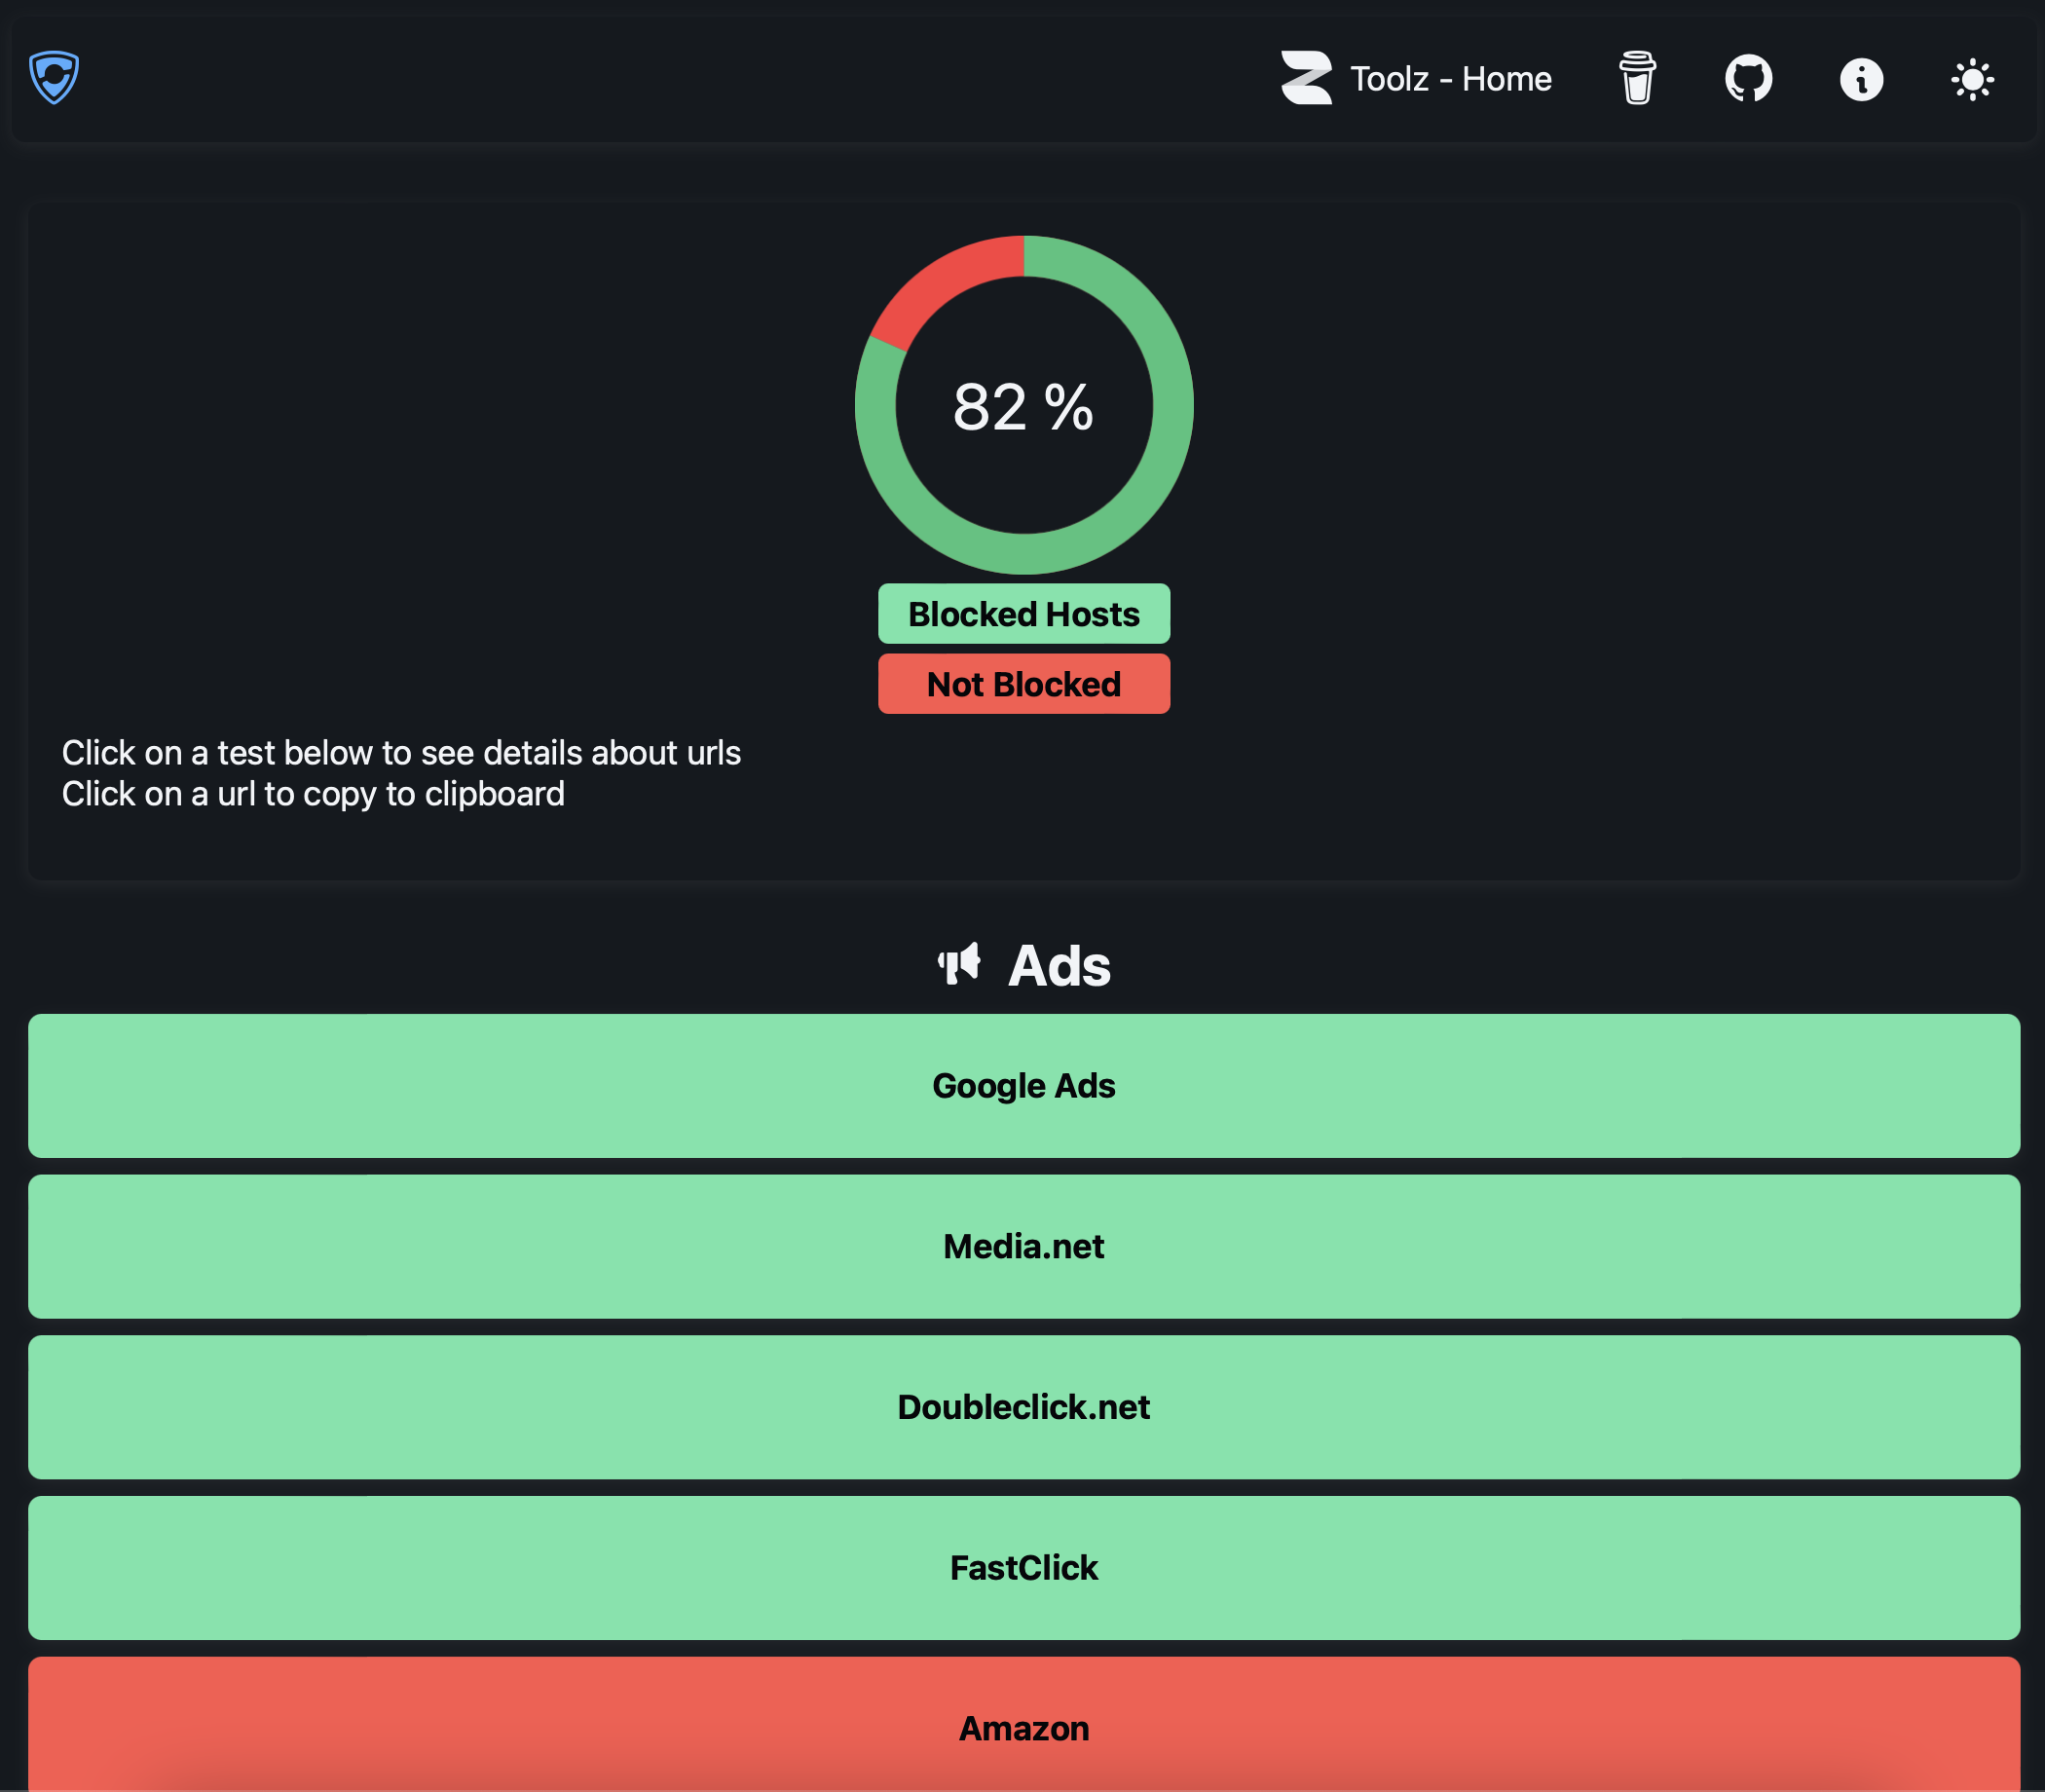Image resolution: width=2045 pixels, height=1792 pixels.
Task: Click the 82 % score text
Action: [x=1023, y=406]
